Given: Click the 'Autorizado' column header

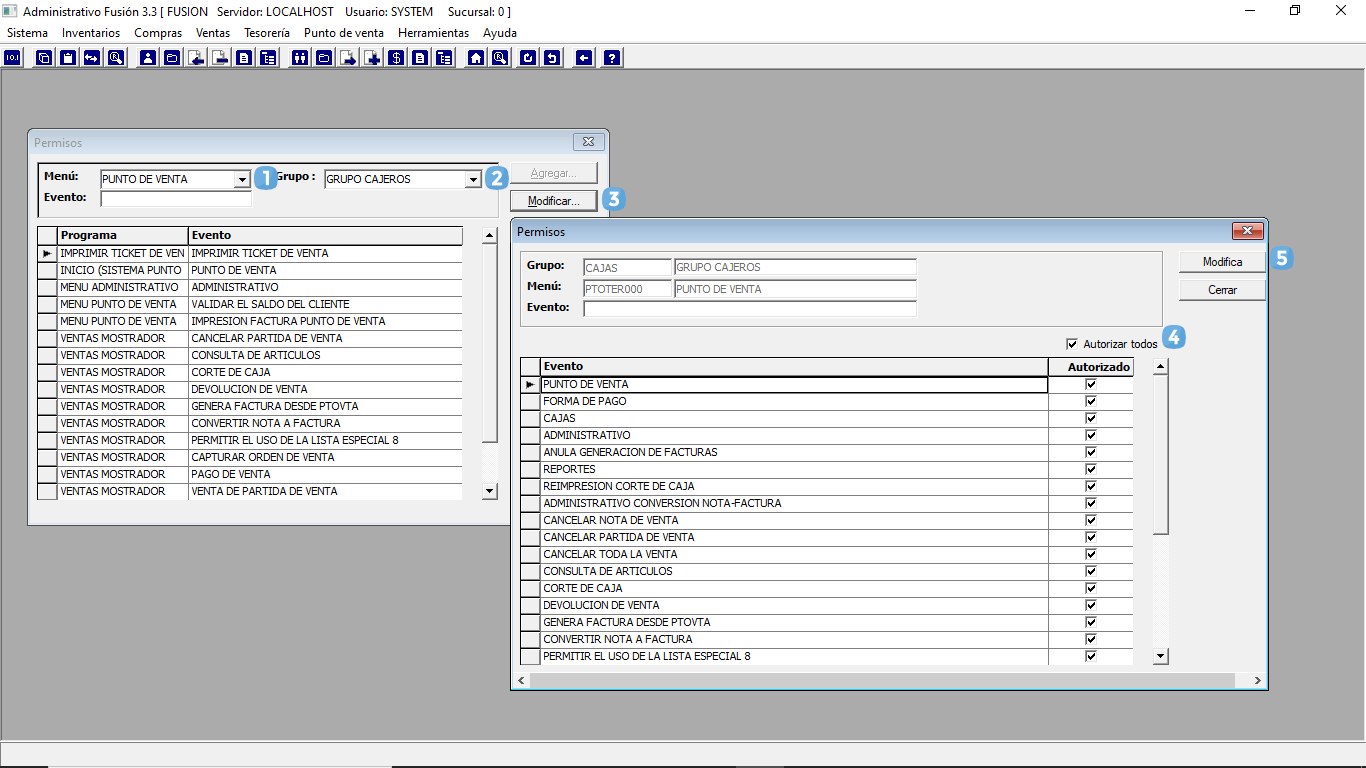Looking at the screenshot, I should pyautogui.click(x=1091, y=367).
